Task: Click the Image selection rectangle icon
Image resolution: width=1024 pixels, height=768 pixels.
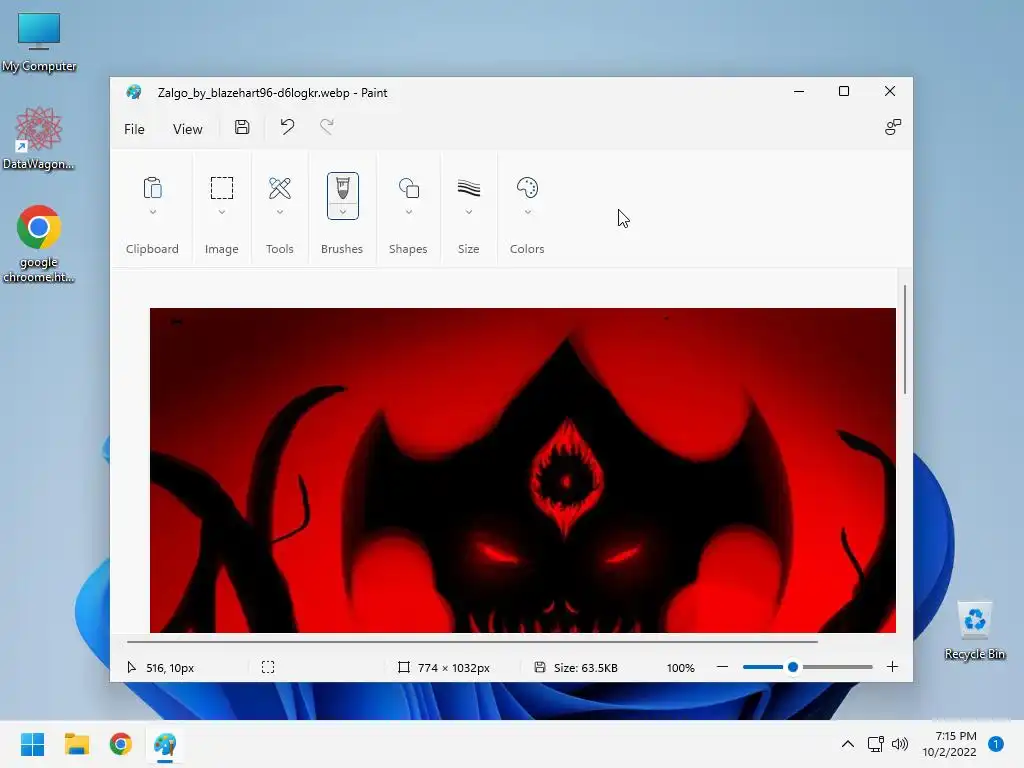Action: pos(221,188)
